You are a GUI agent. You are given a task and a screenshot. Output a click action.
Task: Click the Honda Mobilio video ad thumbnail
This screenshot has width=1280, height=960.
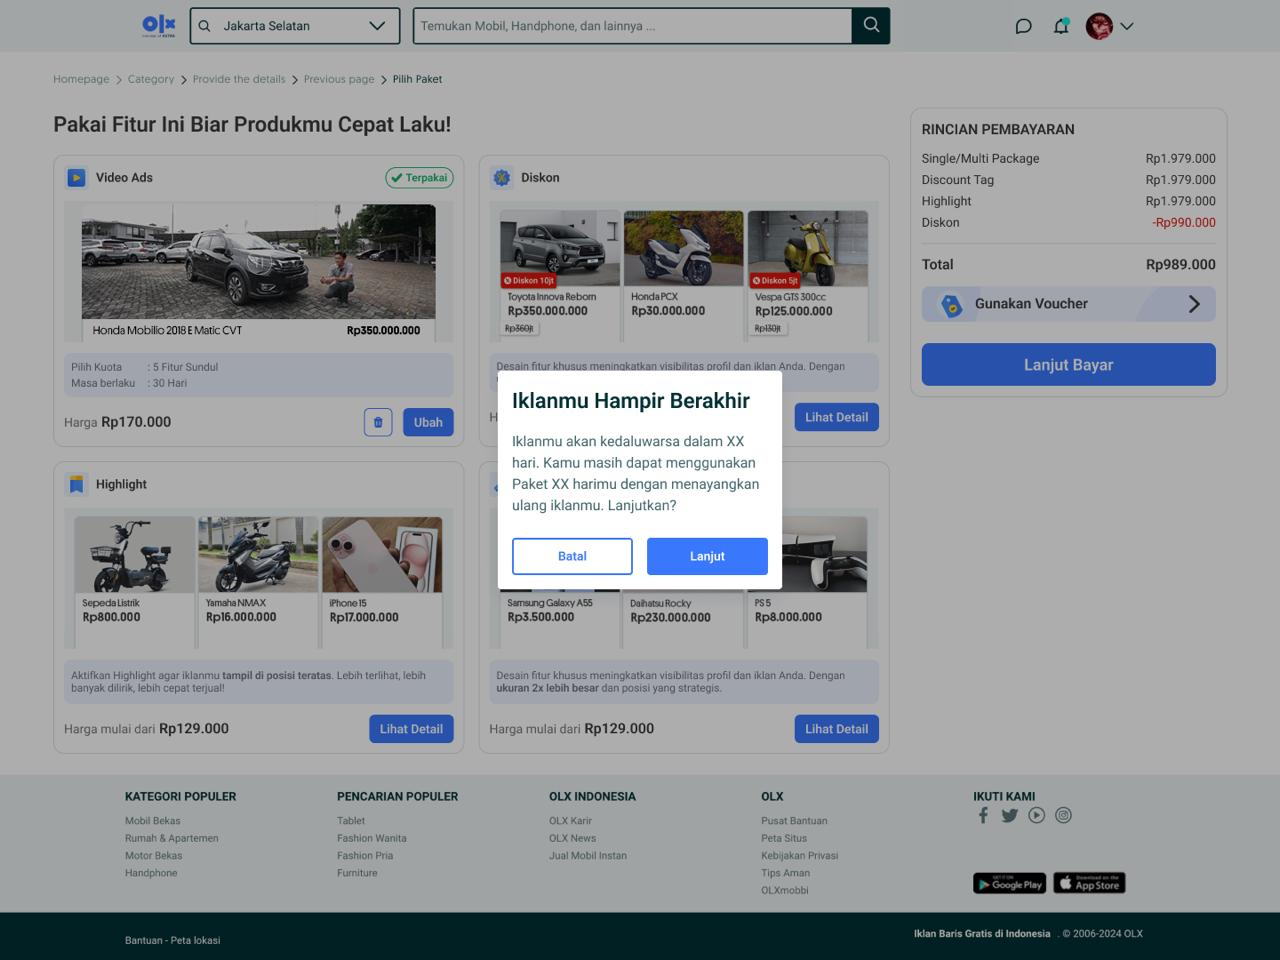click(258, 262)
